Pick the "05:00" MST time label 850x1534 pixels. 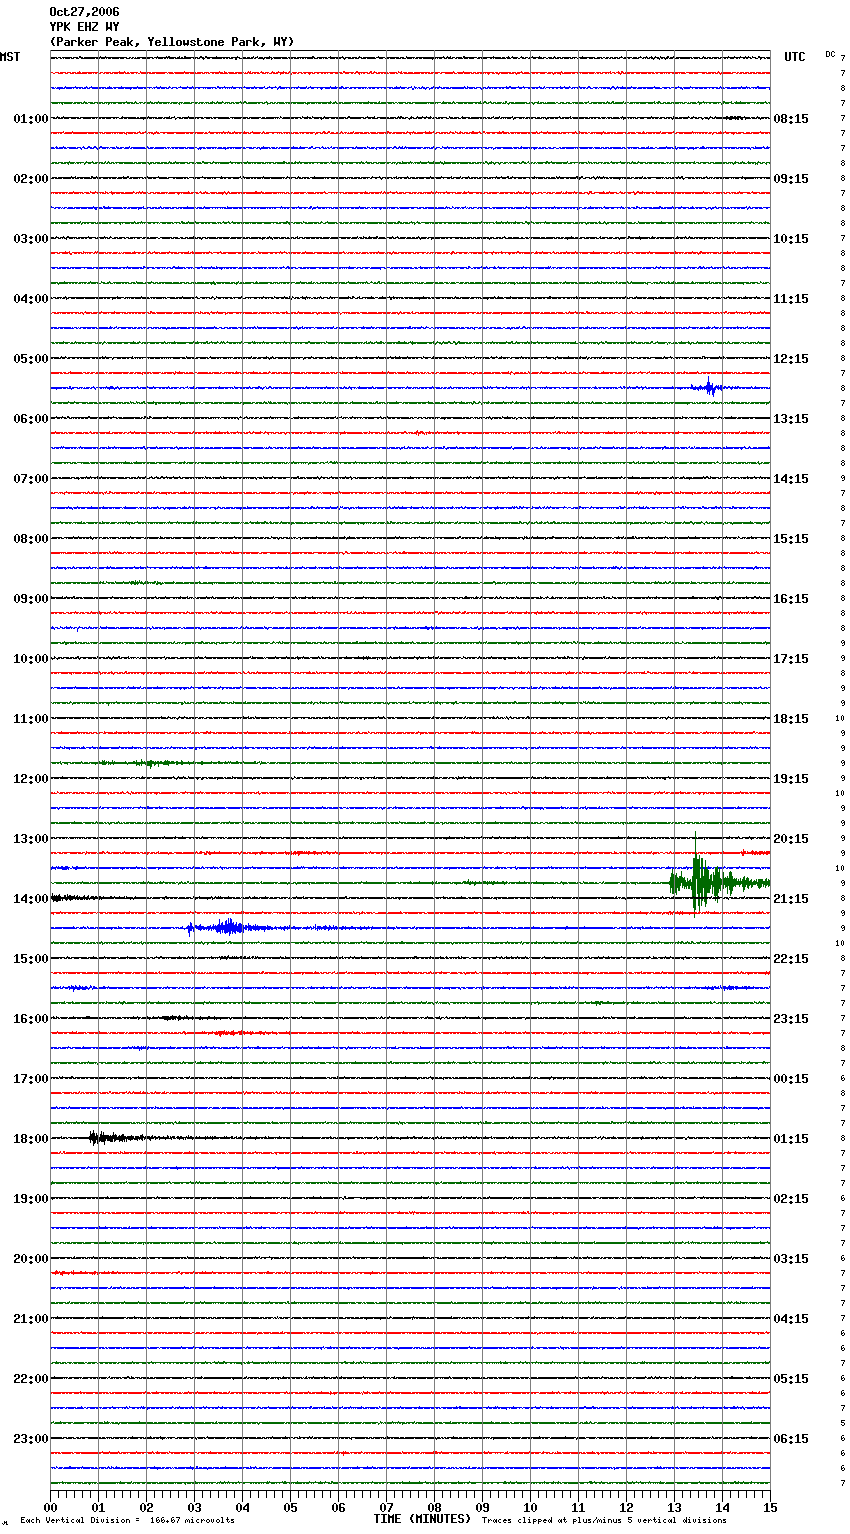31,359
